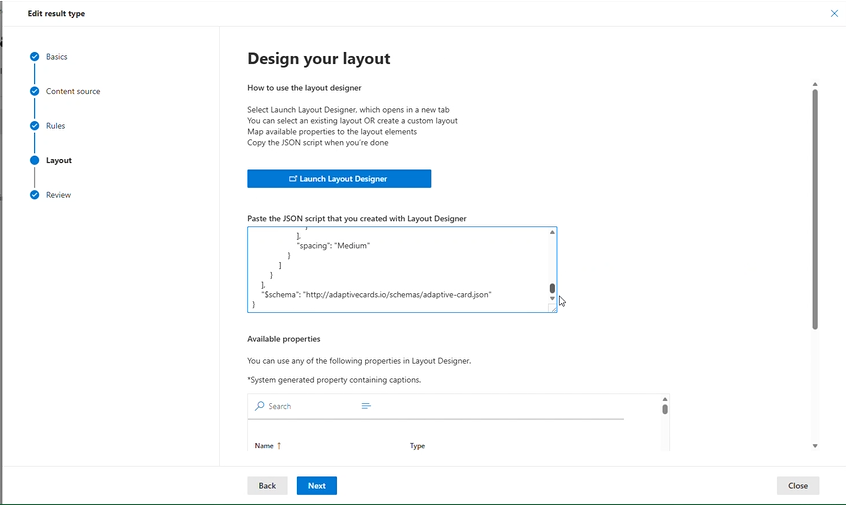The height and width of the screenshot is (505, 846).
Task: Click the Basics completed checkmark icon
Action: [35, 57]
